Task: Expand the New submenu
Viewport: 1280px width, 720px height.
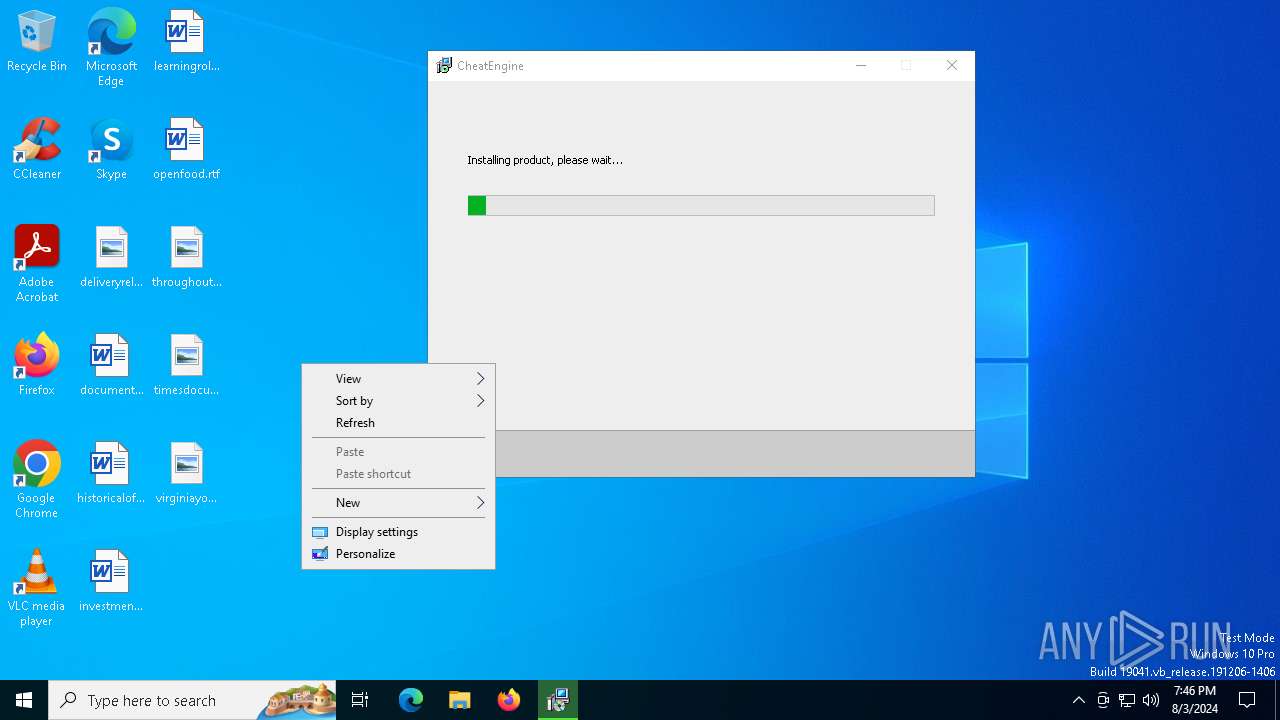Action: (398, 503)
